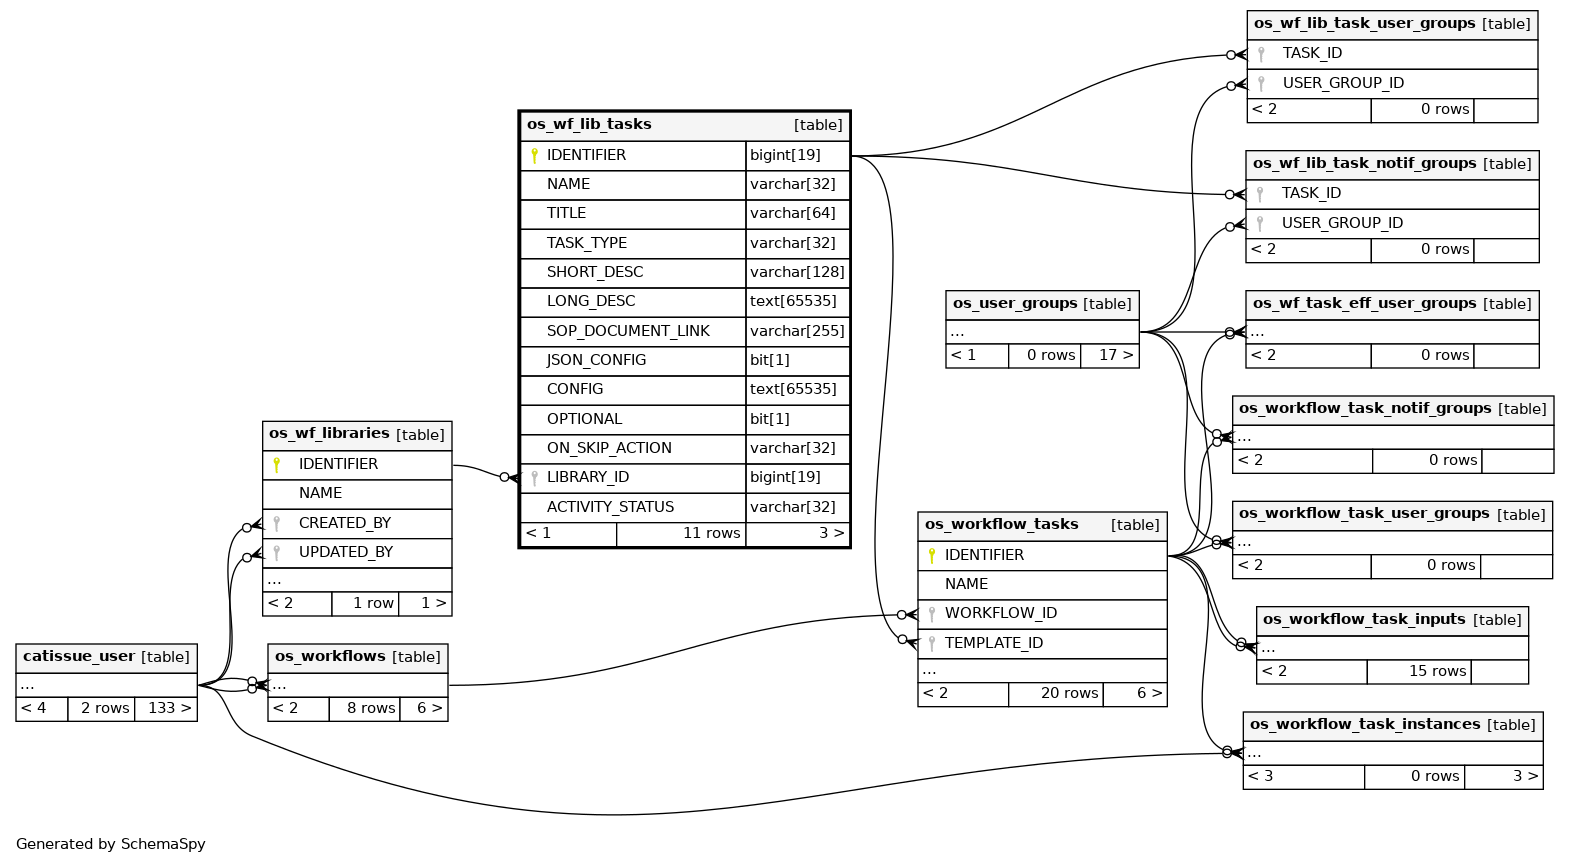Screen dimensions: 1569x864
Task: Click the gray key icon next to UPDATED_BY
Action: 277,552
